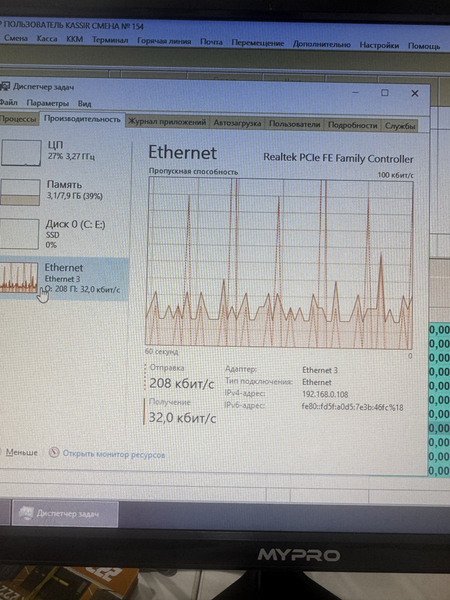
Task: Select the Память memory graph thumbnail
Action: (x=20, y=192)
